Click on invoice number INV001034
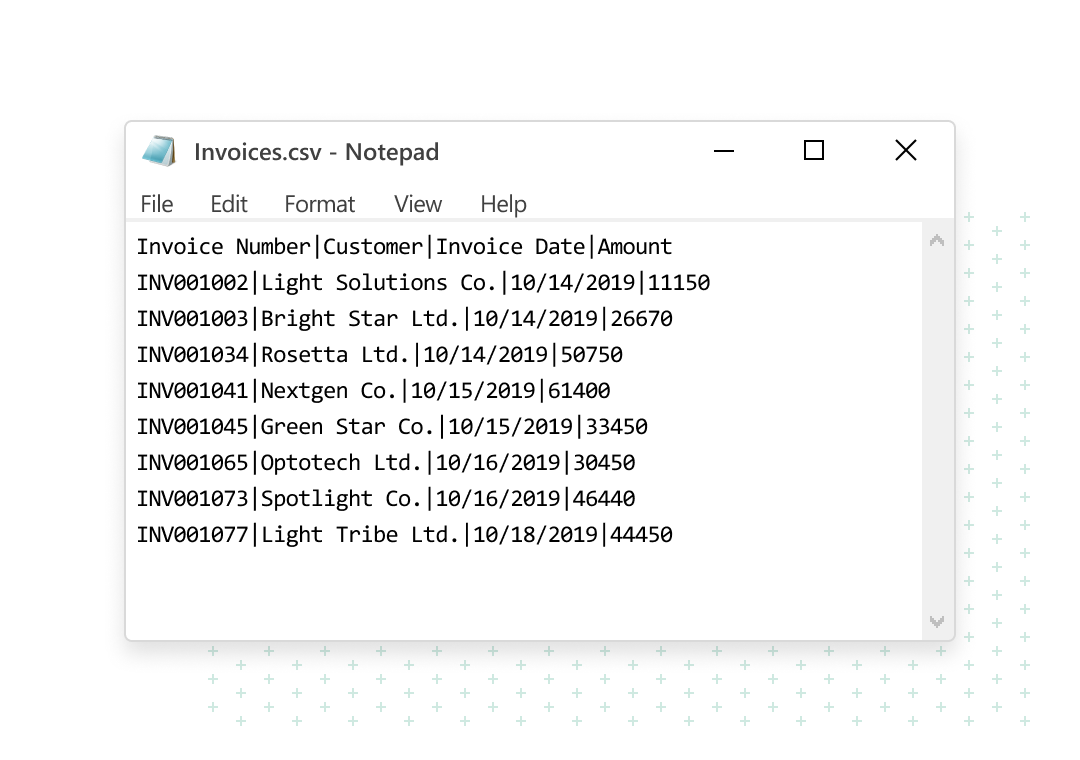This screenshot has height=760, width=1080. (192, 355)
